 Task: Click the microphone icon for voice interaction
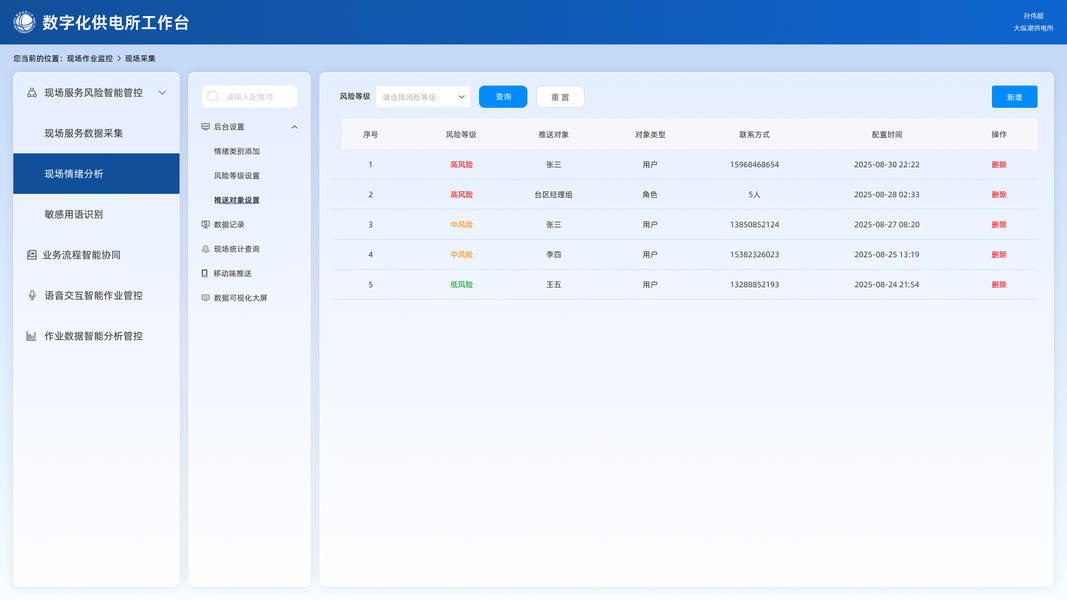[x=31, y=295]
